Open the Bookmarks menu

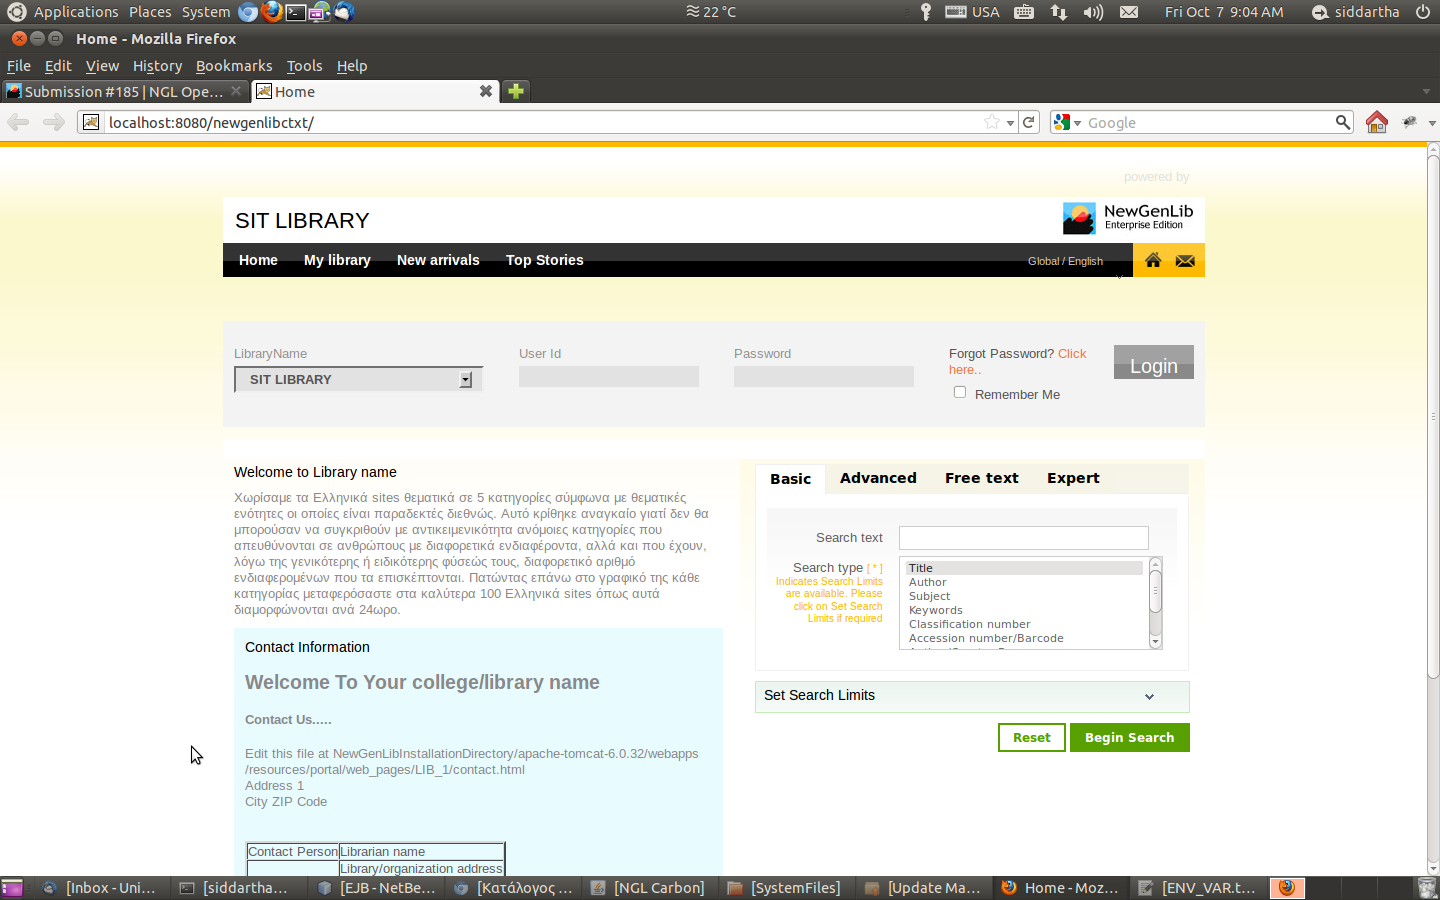(x=233, y=66)
